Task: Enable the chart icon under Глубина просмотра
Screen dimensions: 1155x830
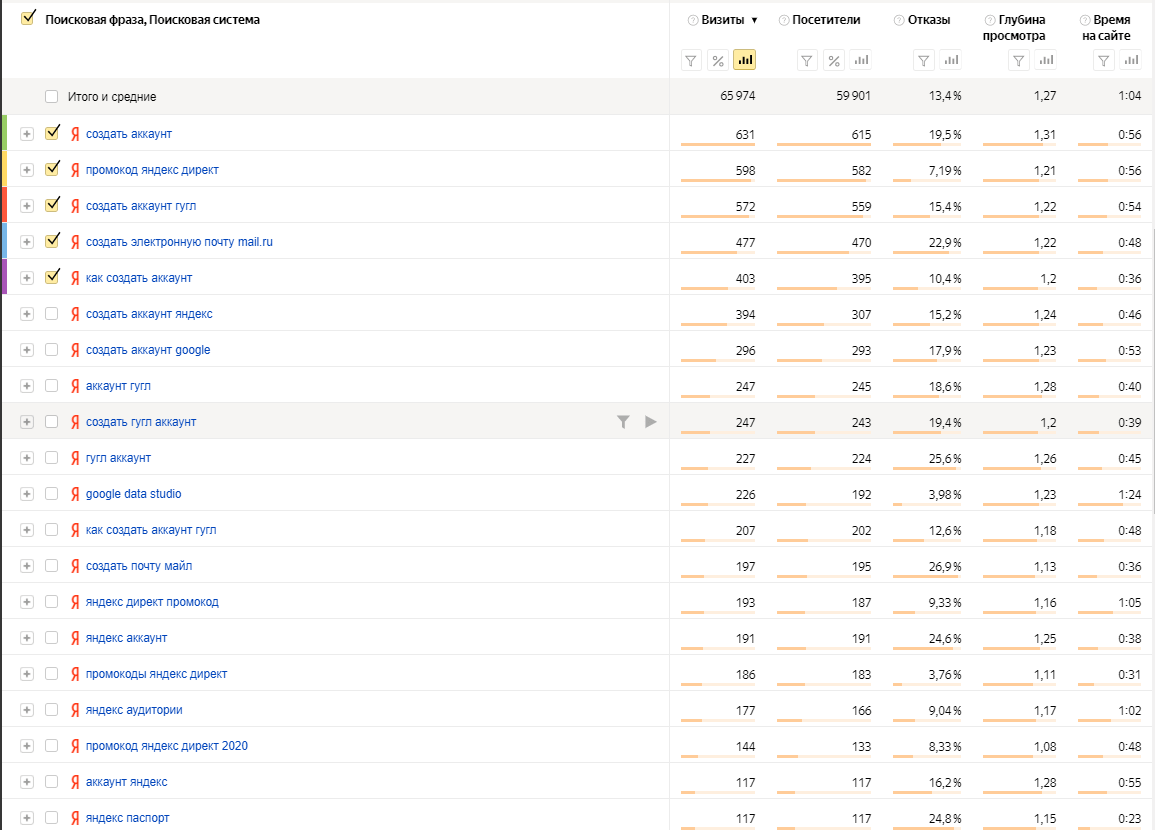Action: (x=1046, y=60)
